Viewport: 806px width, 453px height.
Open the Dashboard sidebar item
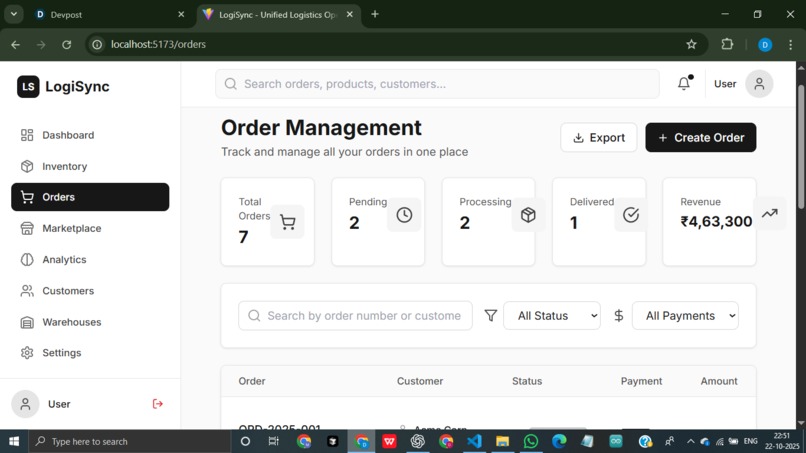click(90, 135)
